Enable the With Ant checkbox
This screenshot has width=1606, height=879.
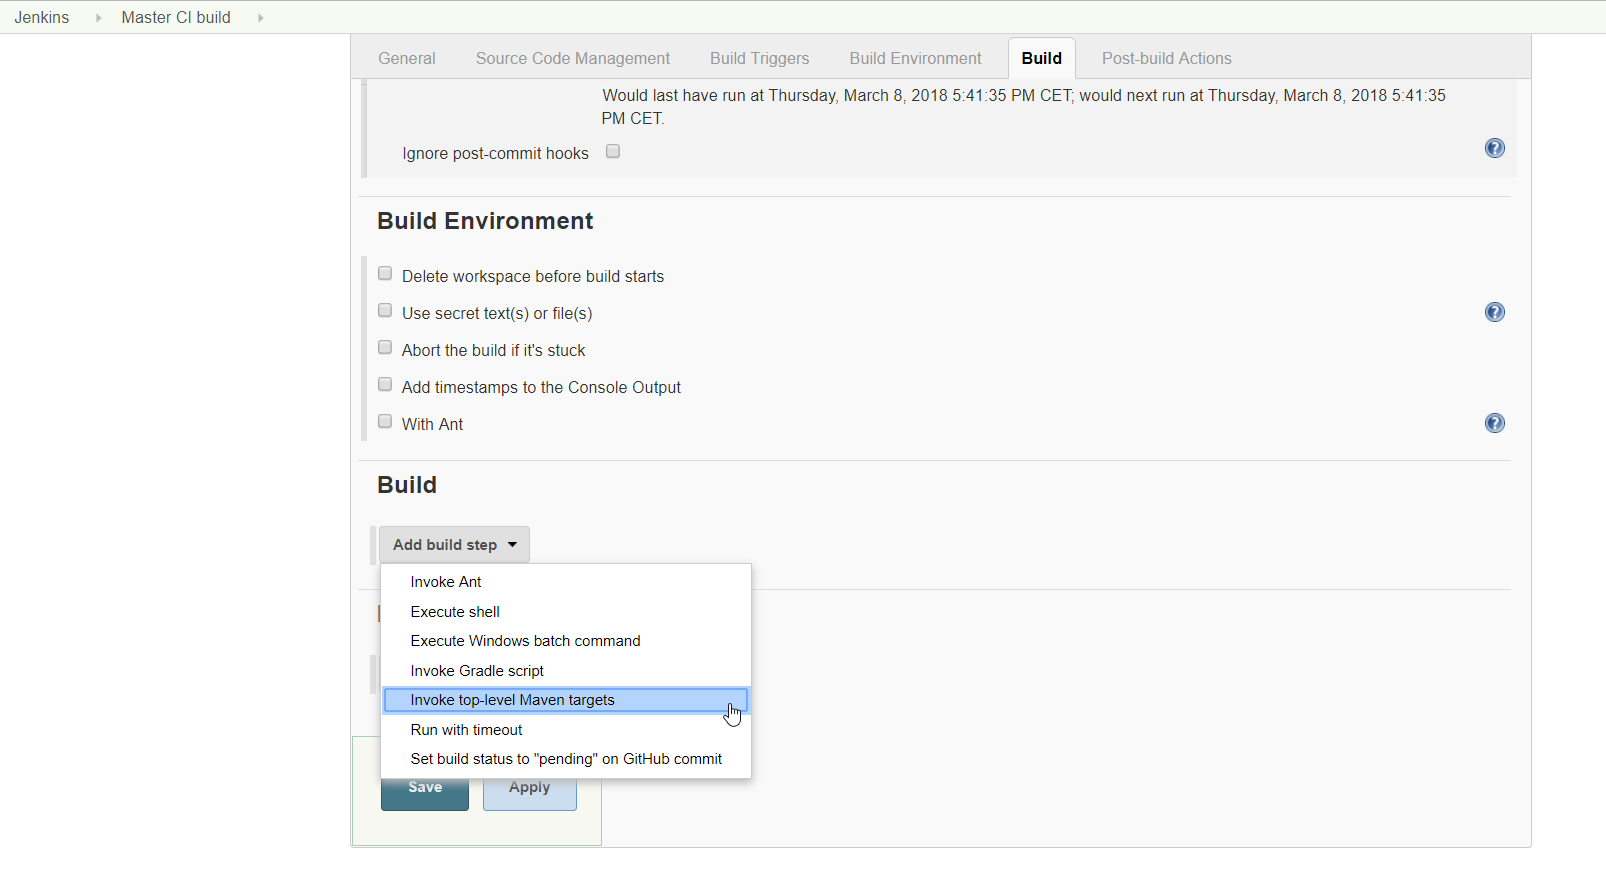[x=385, y=422]
